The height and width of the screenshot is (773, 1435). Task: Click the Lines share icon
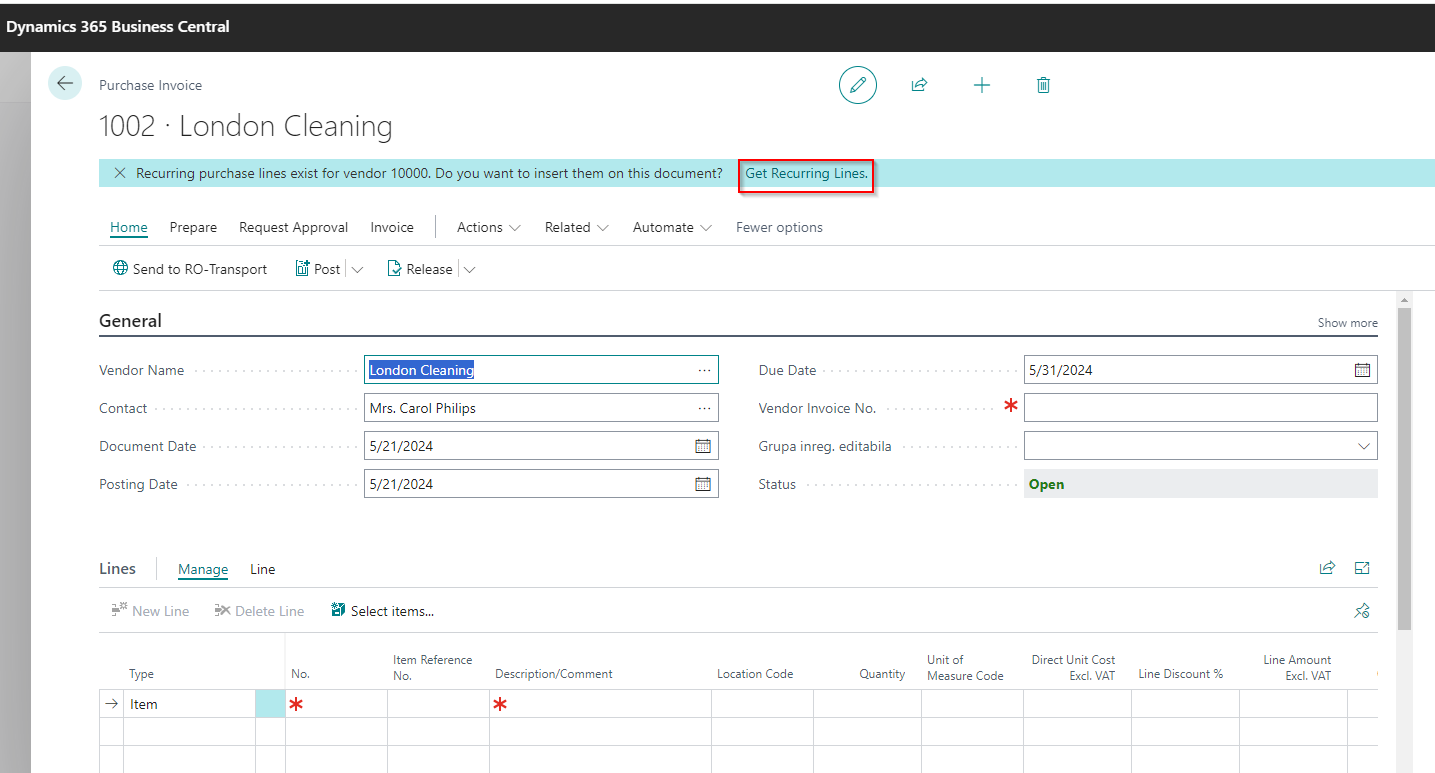click(x=1327, y=568)
